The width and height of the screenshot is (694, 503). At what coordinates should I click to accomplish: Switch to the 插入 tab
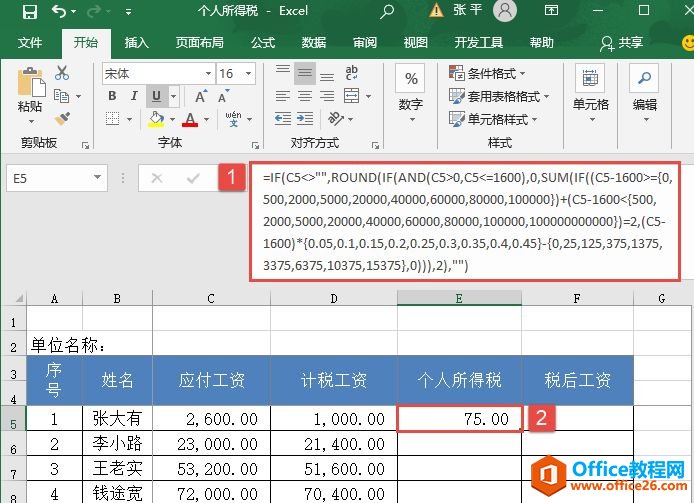(136, 43)
